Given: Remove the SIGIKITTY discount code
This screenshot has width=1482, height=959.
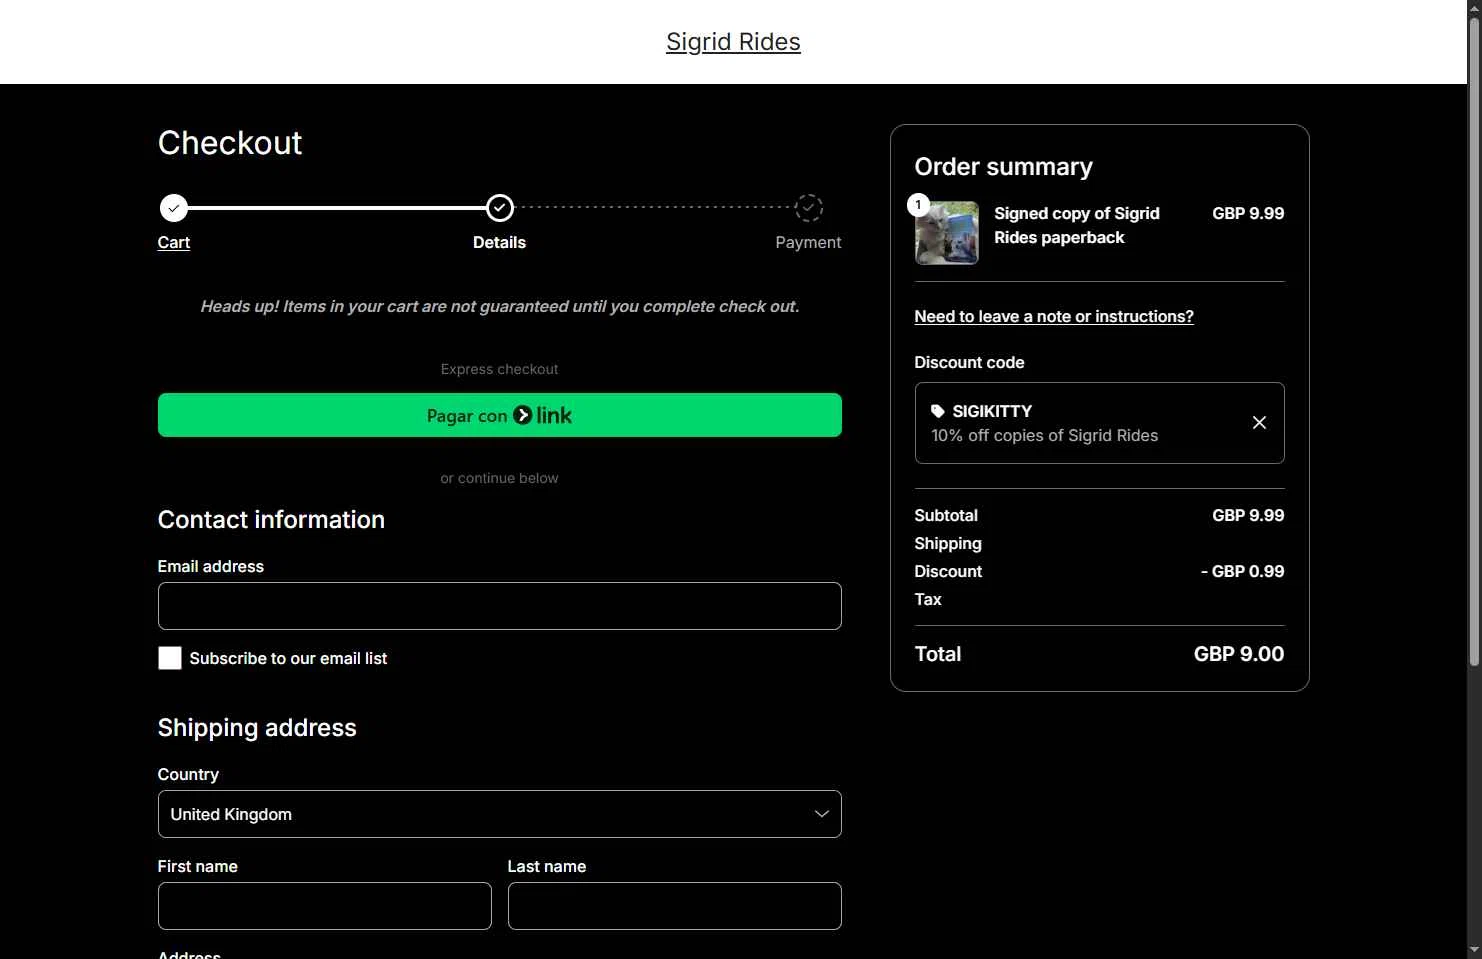Looking at the screenshot, I should coord(1260,423).
